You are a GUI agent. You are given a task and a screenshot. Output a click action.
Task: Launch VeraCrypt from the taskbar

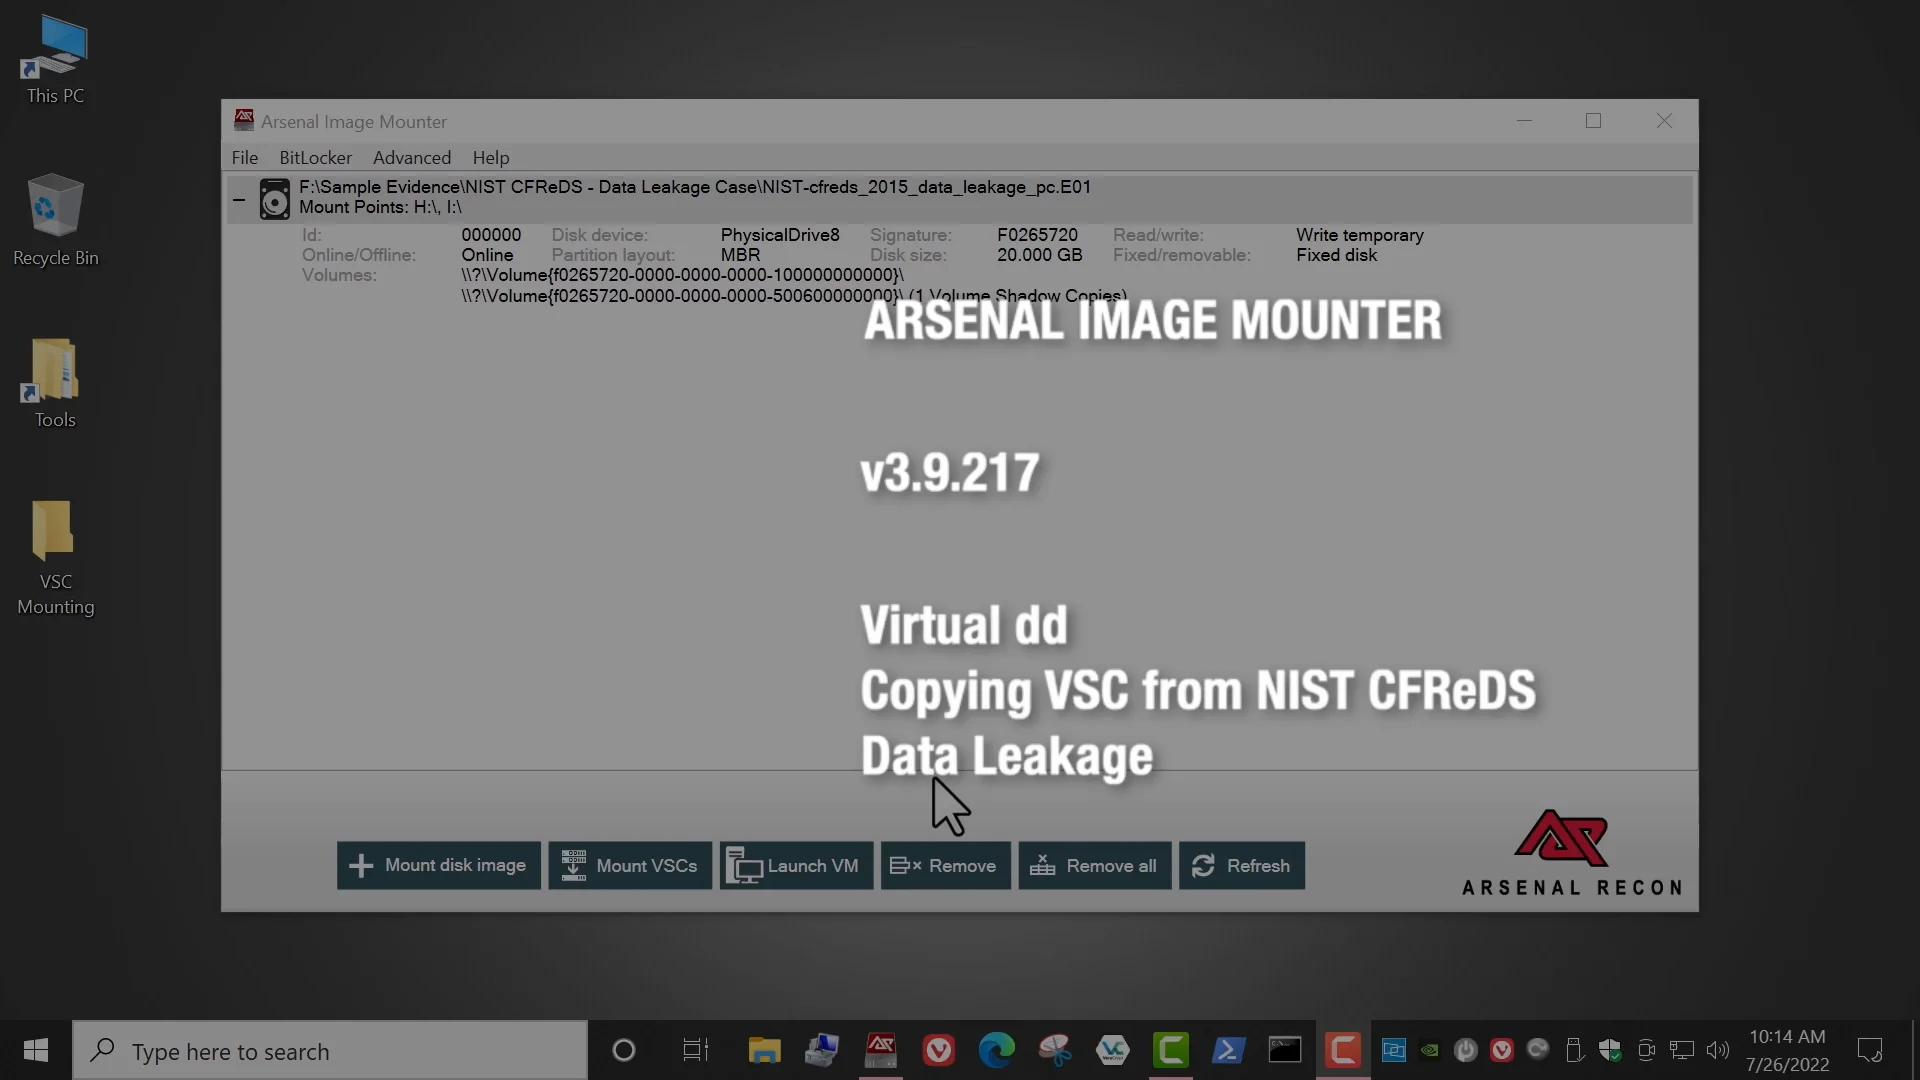[1113, 1050]
